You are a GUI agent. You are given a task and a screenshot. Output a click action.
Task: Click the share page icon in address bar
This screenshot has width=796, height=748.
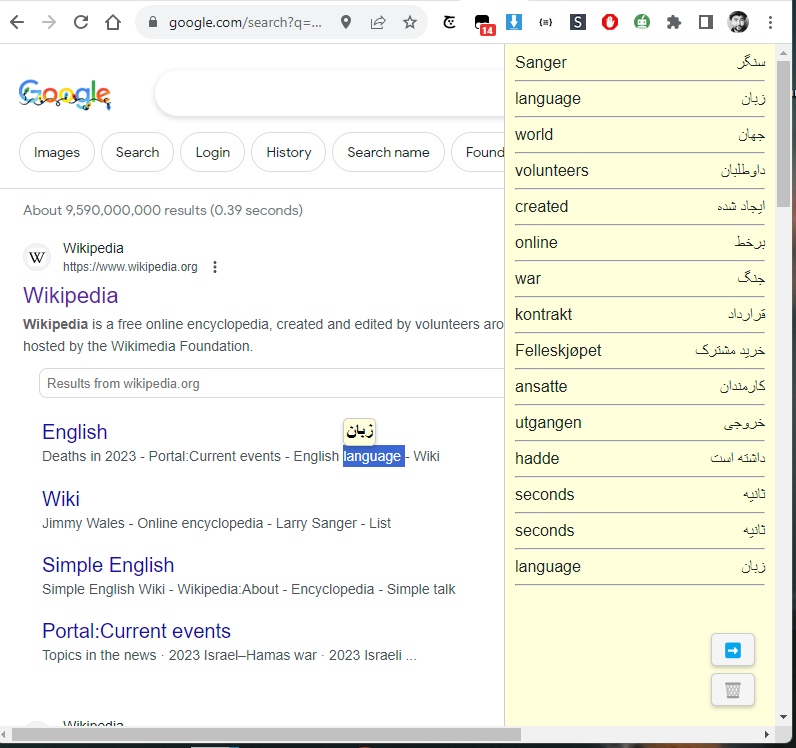point(378,22)
